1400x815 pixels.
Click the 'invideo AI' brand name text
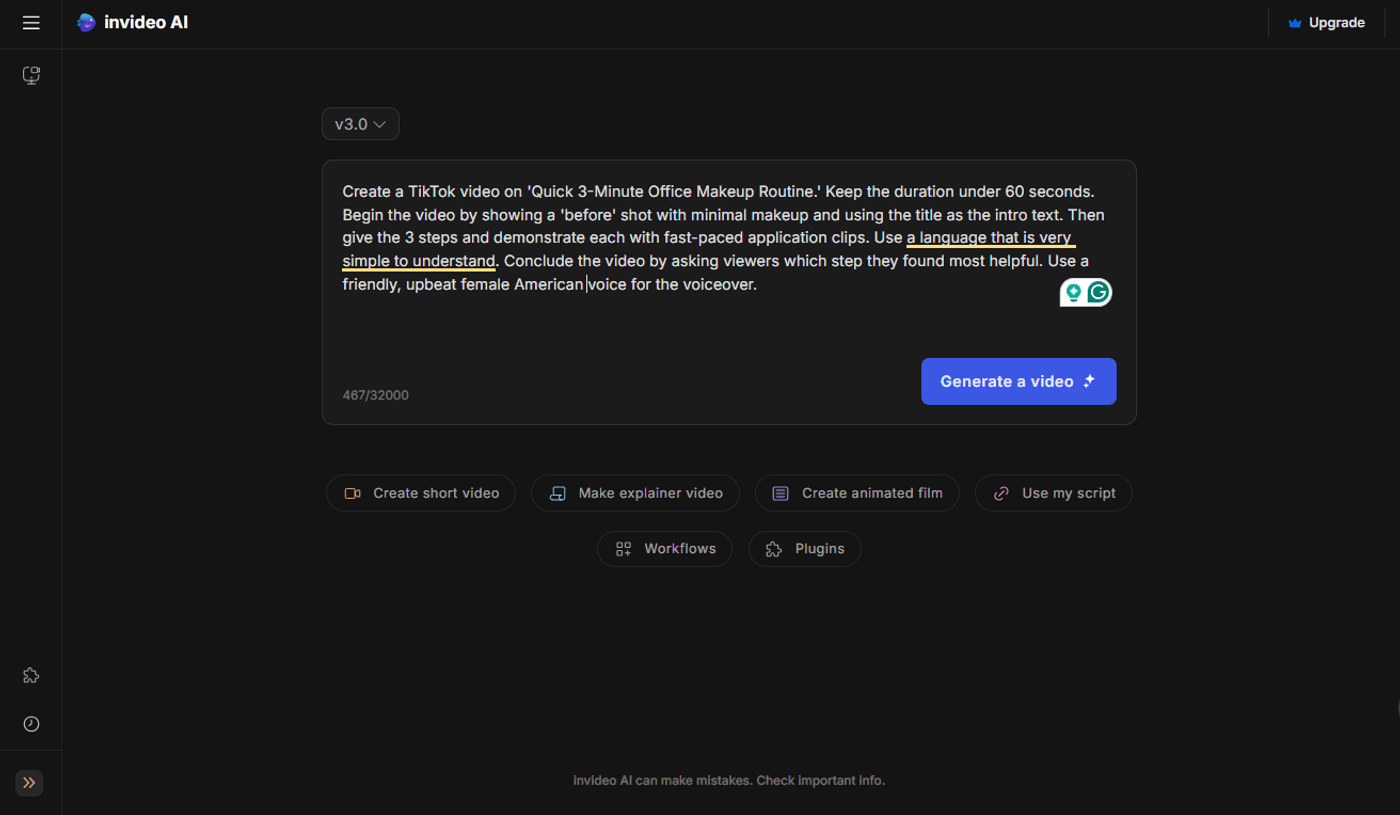coord(146,23)
